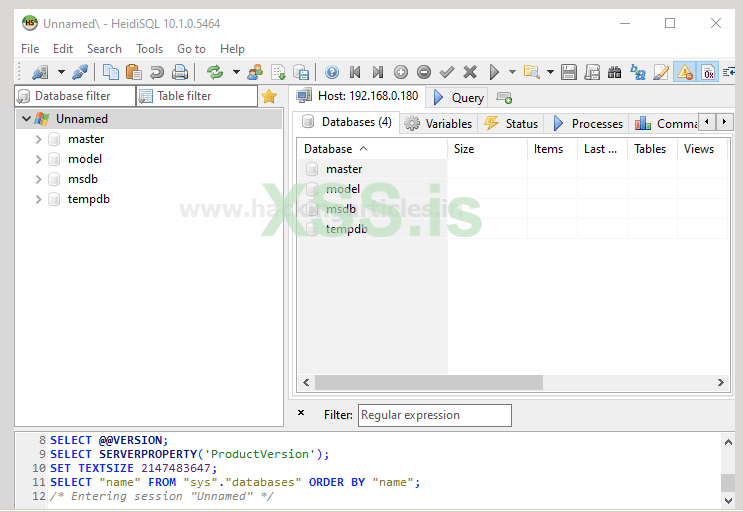Go to last row icon
The width and height of the screenshot is (743, 512).
point(378,72)
